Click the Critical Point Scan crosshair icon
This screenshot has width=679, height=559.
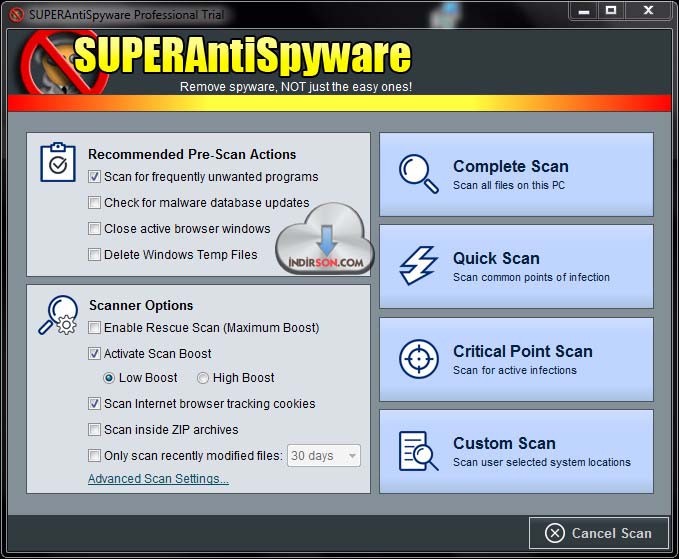pyautogui.click(x=418, y=359)
